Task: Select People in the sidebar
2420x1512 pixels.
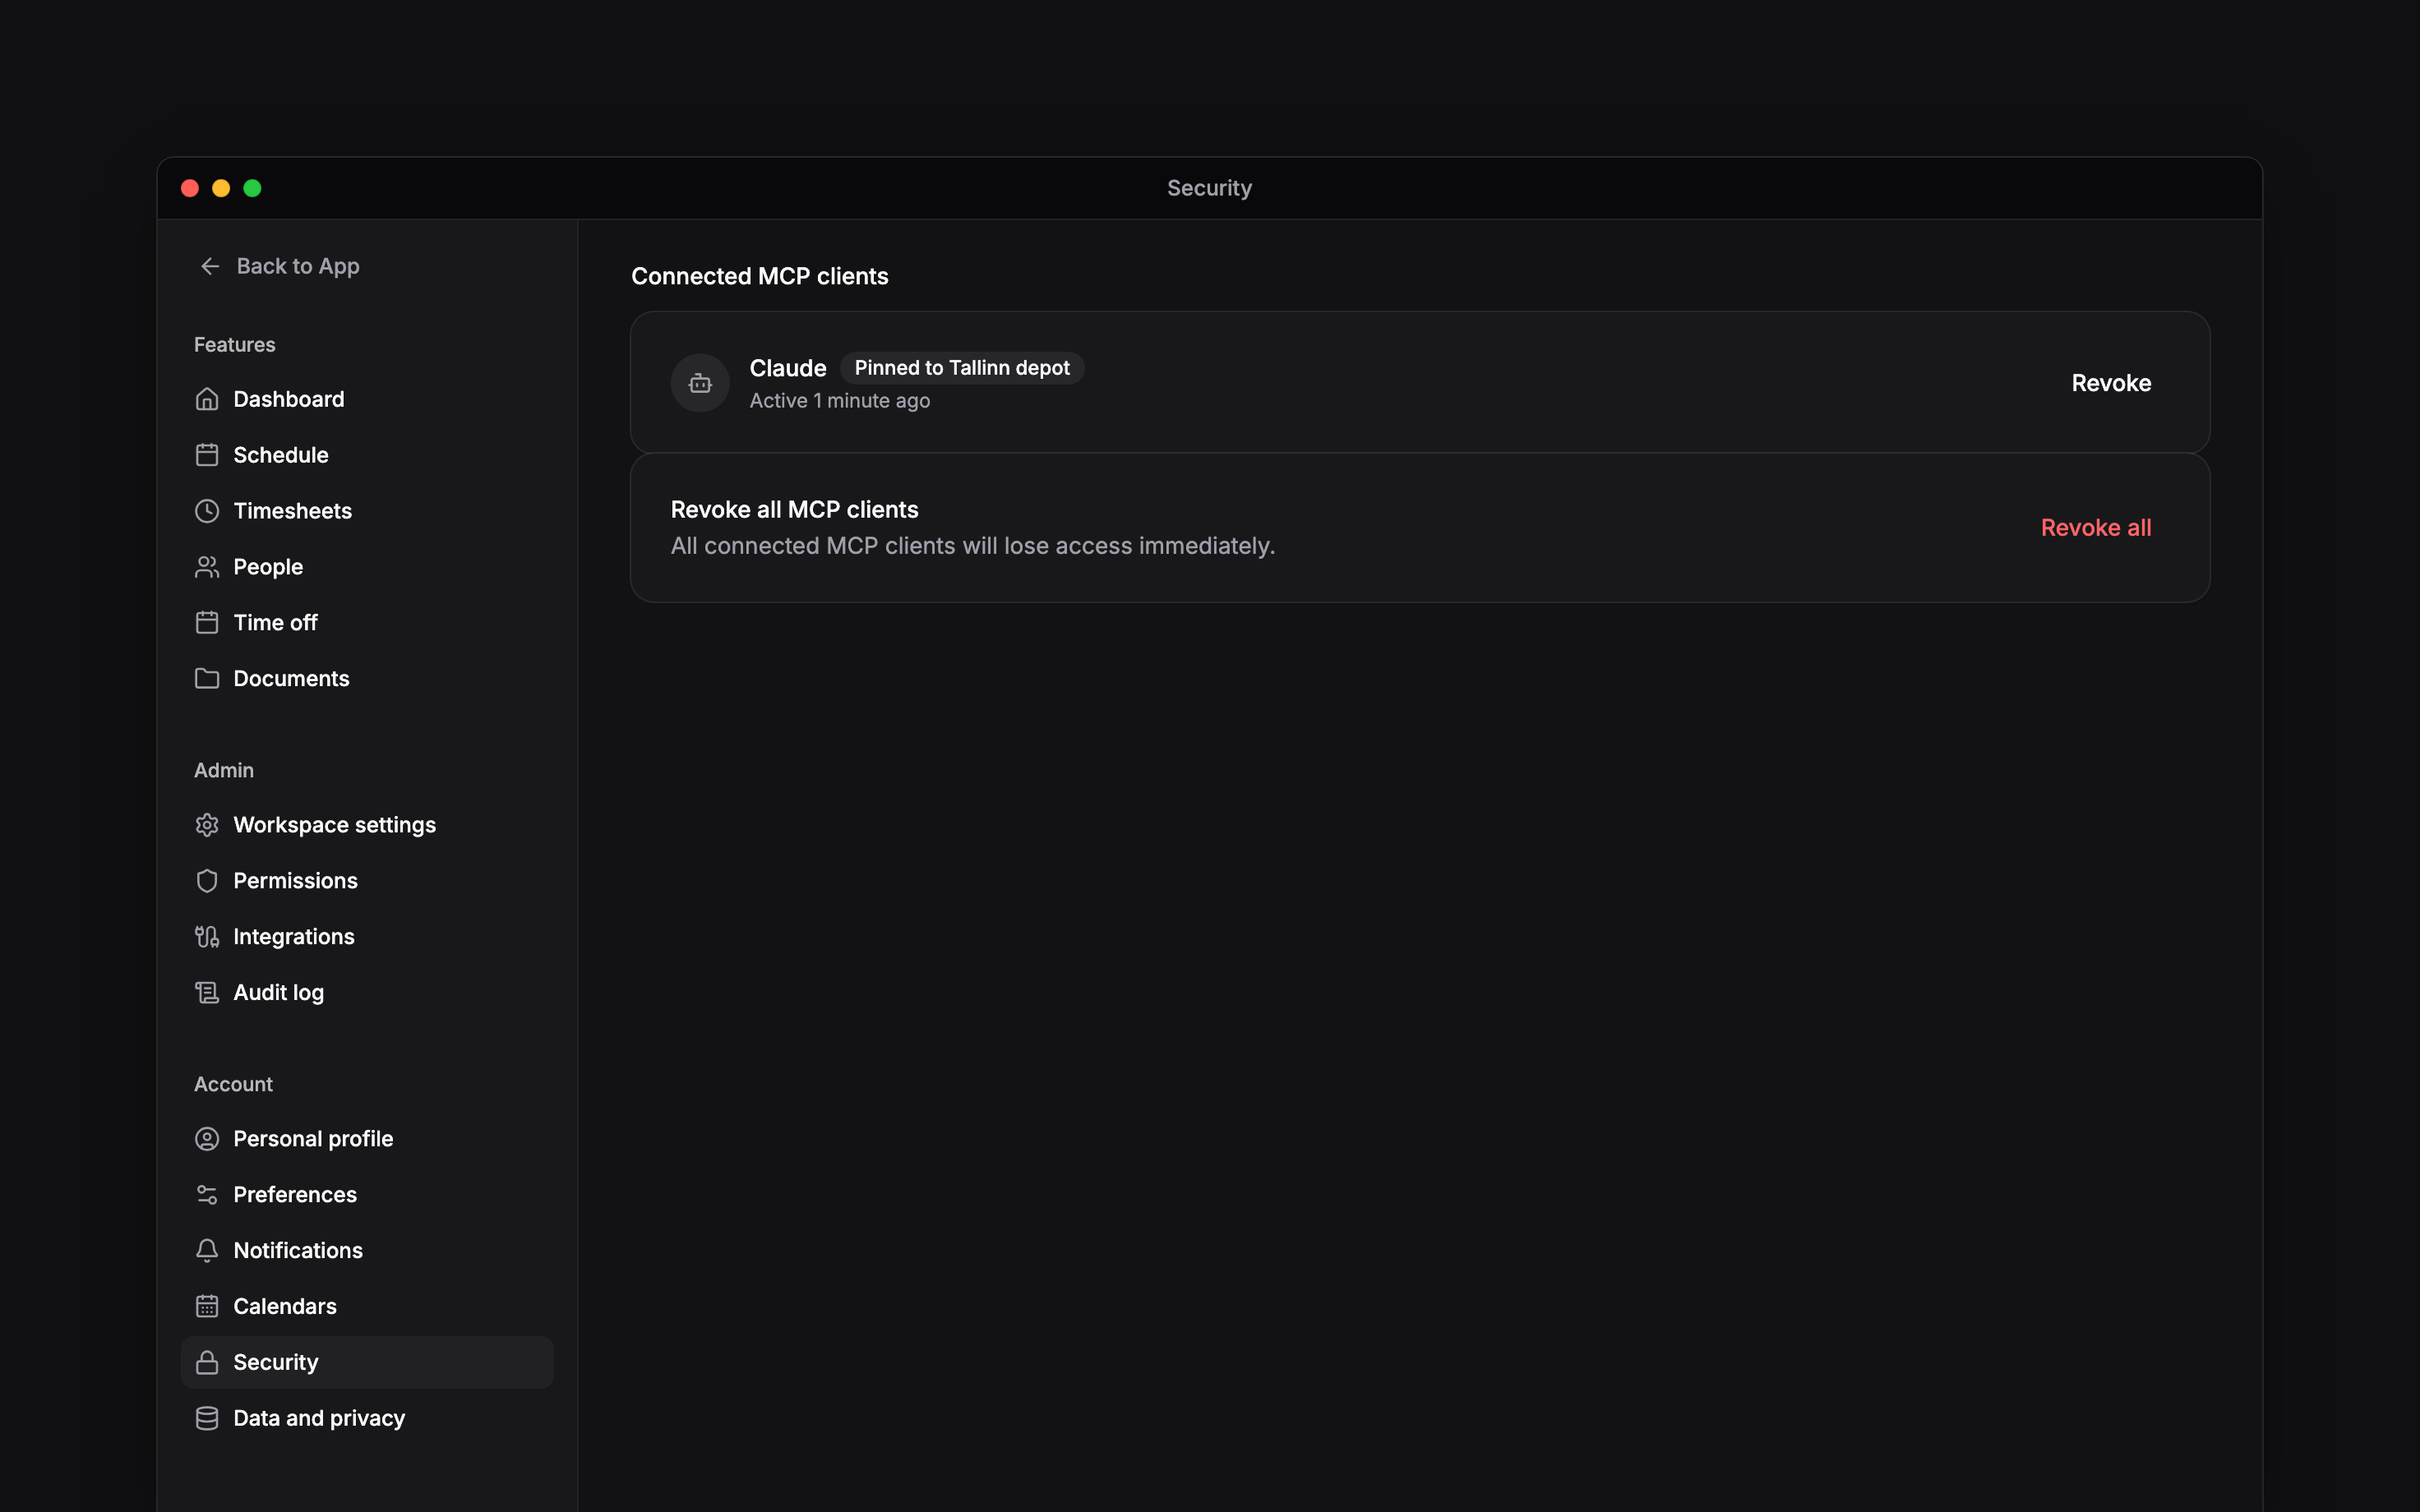Action: click(x=367, y=567)
